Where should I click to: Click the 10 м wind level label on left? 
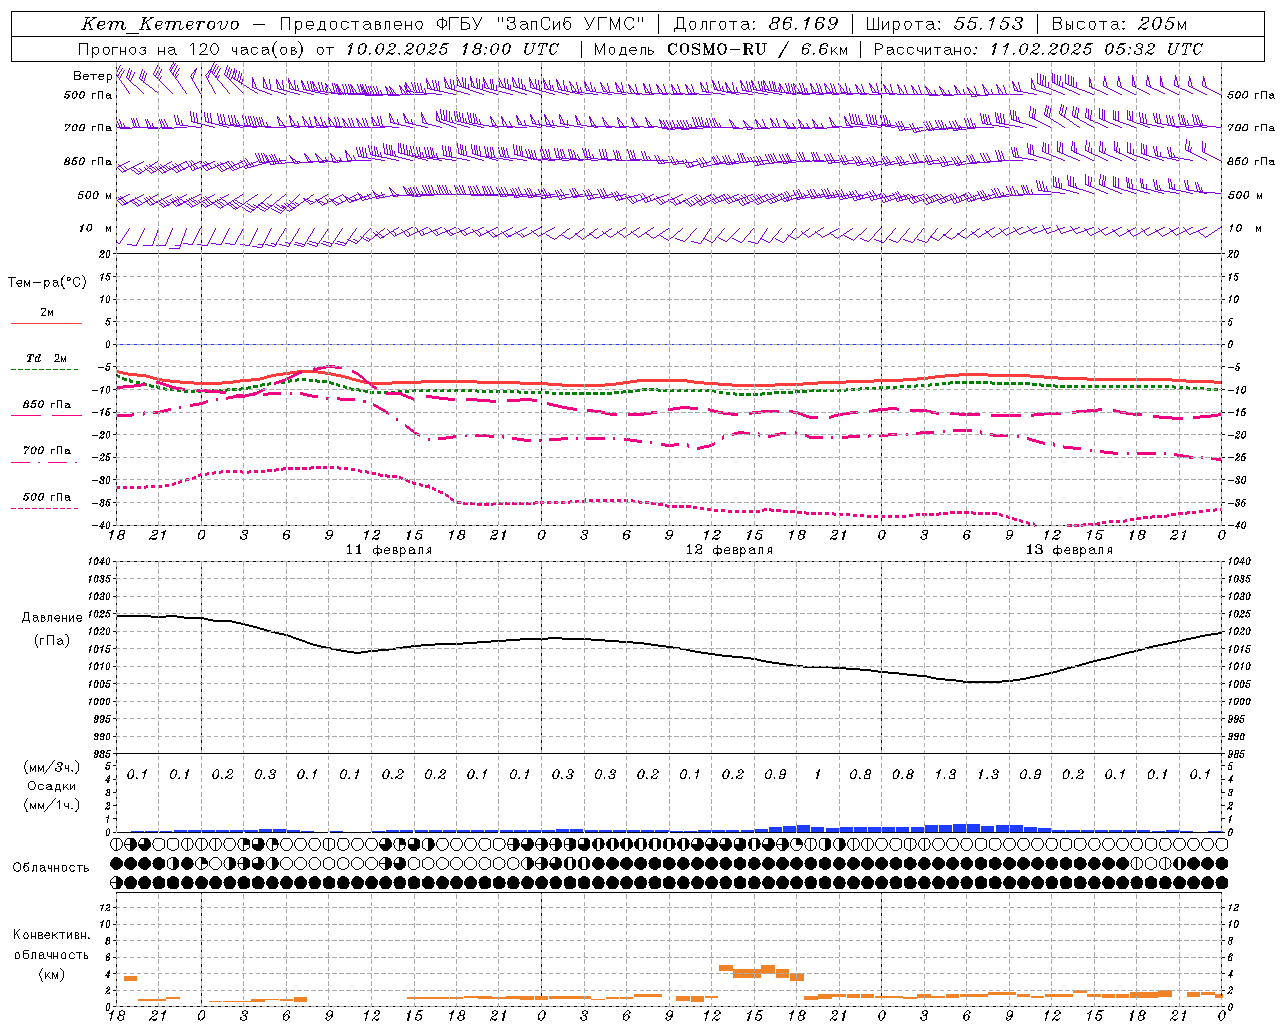point(96,229)
